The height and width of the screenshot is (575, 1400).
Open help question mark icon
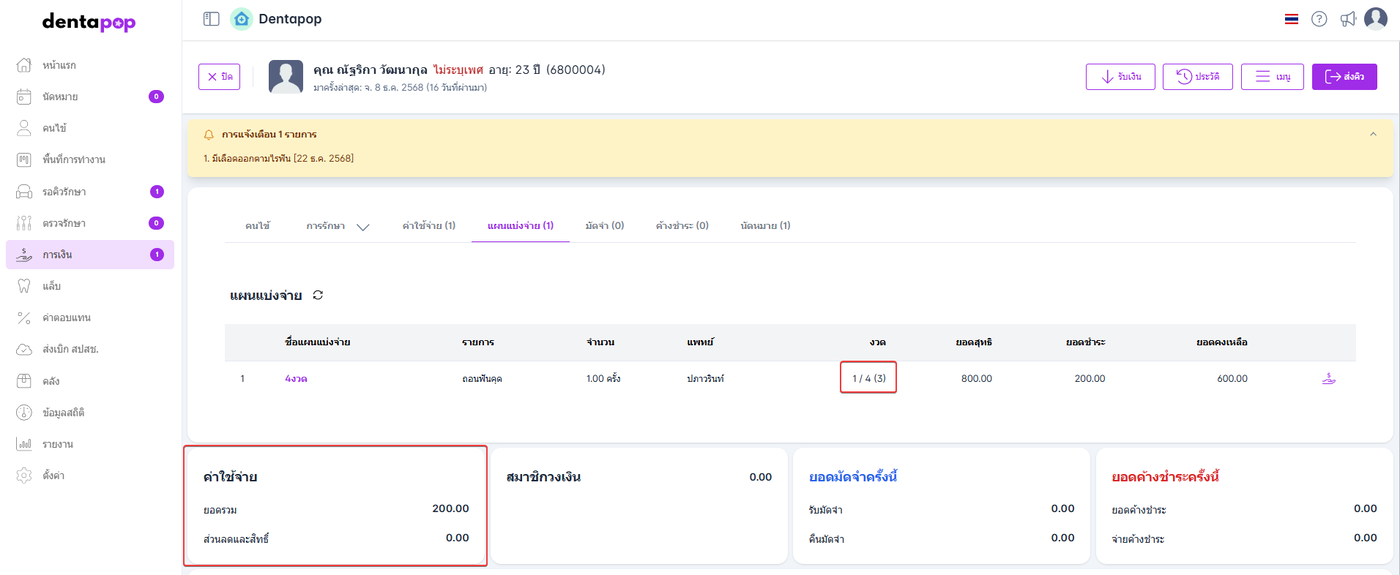[1319, 19]
